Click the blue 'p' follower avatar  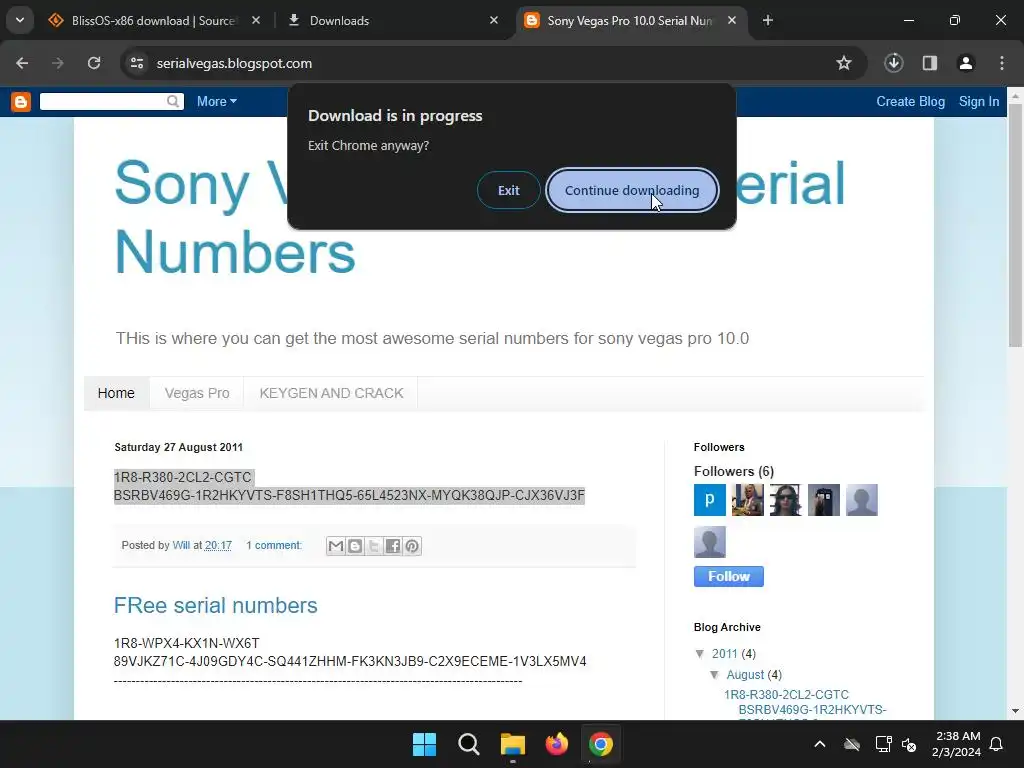[710, 500]
